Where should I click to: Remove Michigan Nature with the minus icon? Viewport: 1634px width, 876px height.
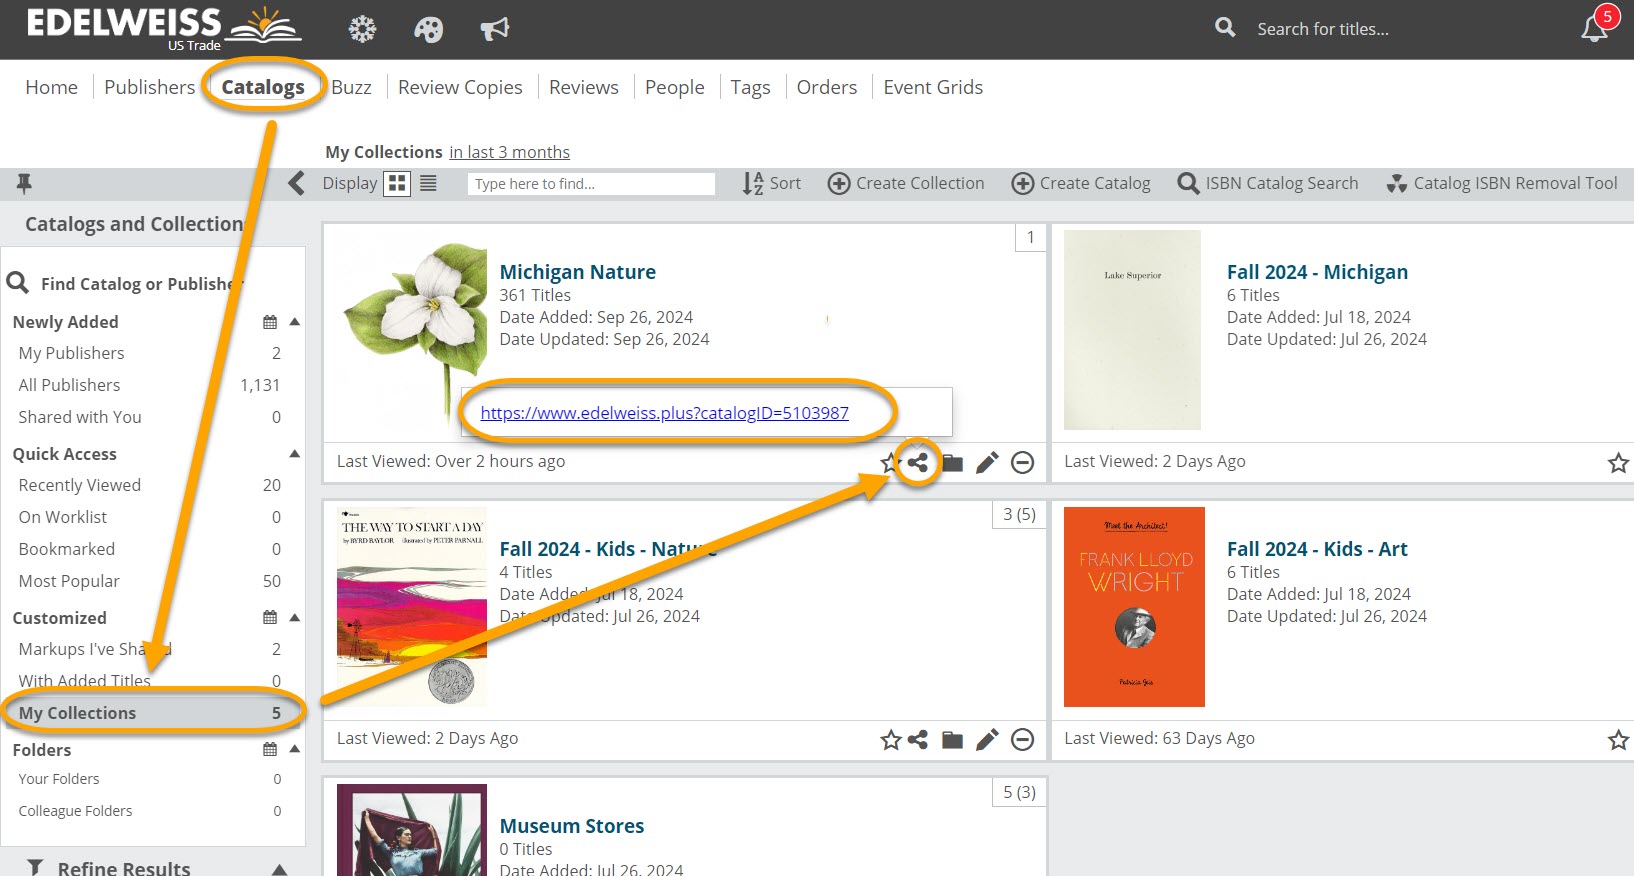1022,462
